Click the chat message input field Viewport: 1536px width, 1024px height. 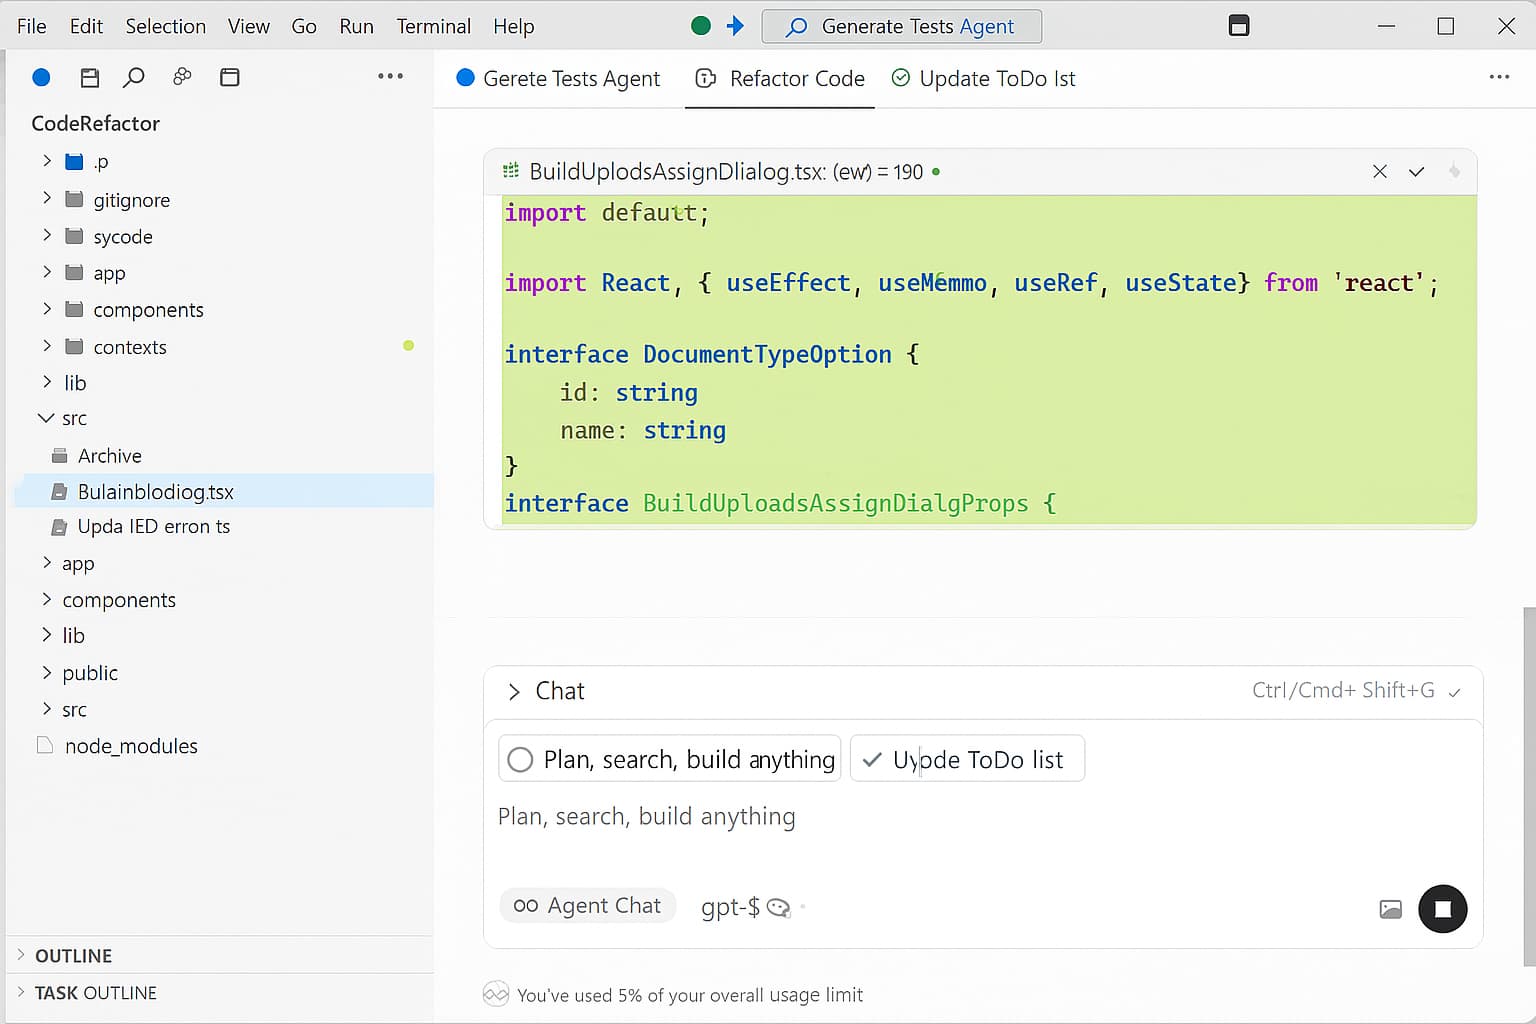[984, 817]
